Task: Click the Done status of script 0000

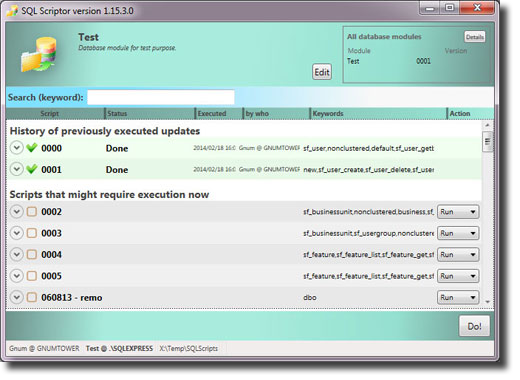Action: coord(117,148)
